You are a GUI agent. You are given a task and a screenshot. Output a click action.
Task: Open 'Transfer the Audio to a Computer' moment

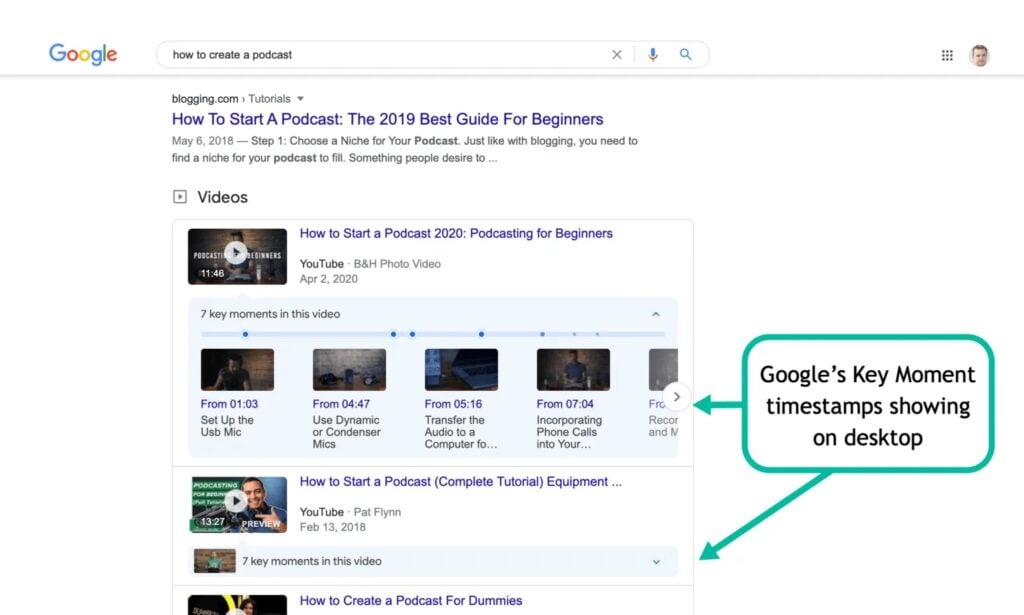click(460, 432)
